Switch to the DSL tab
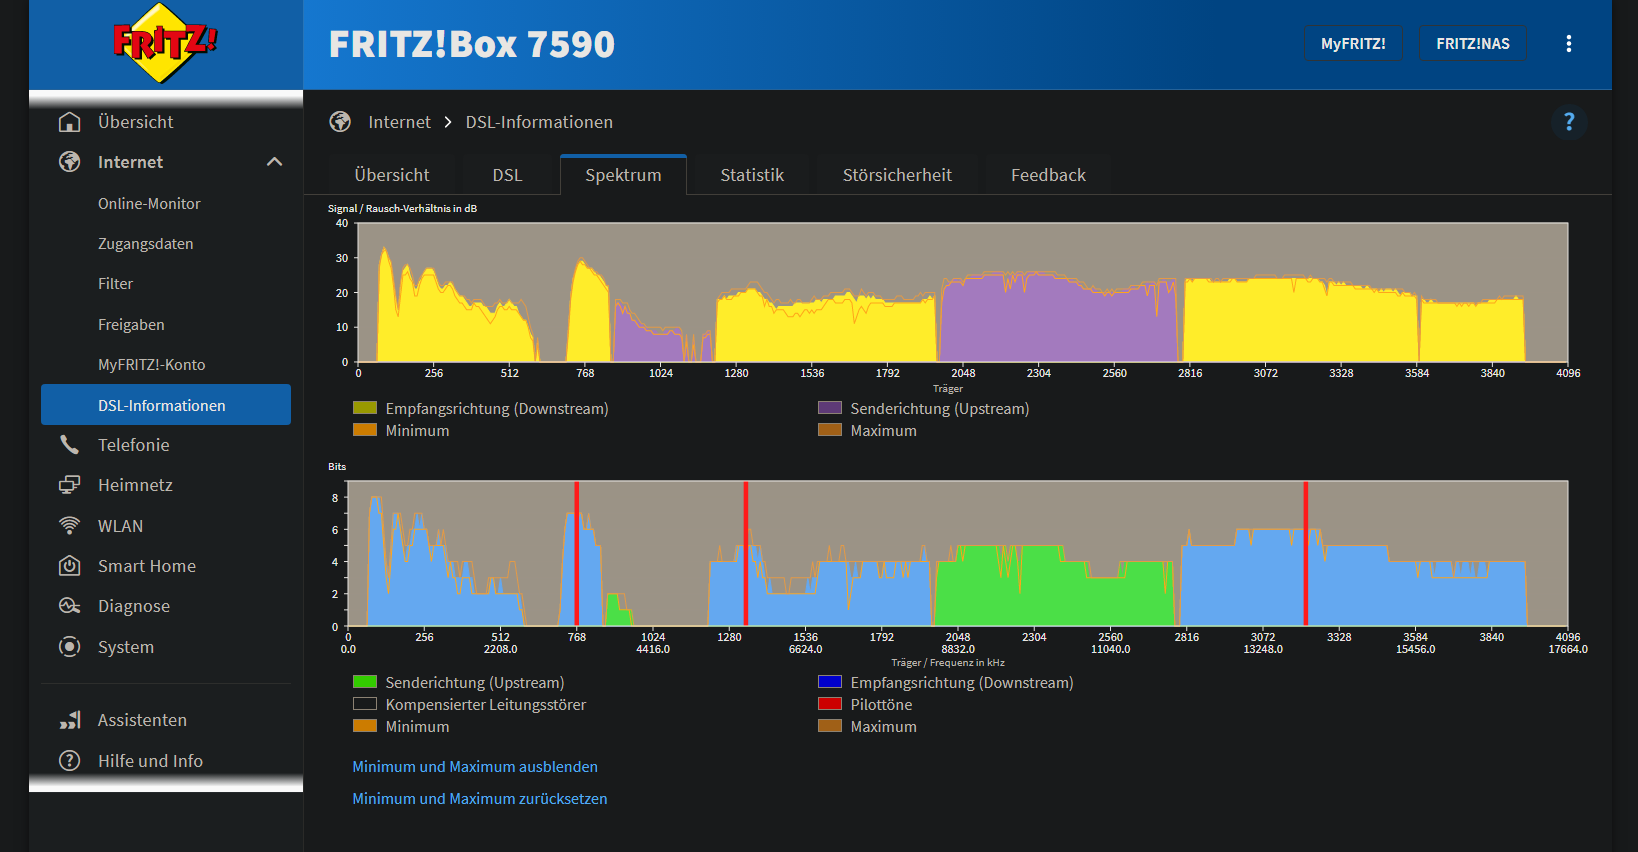Viewport: 1638px width, 852px height. (507, 175)
